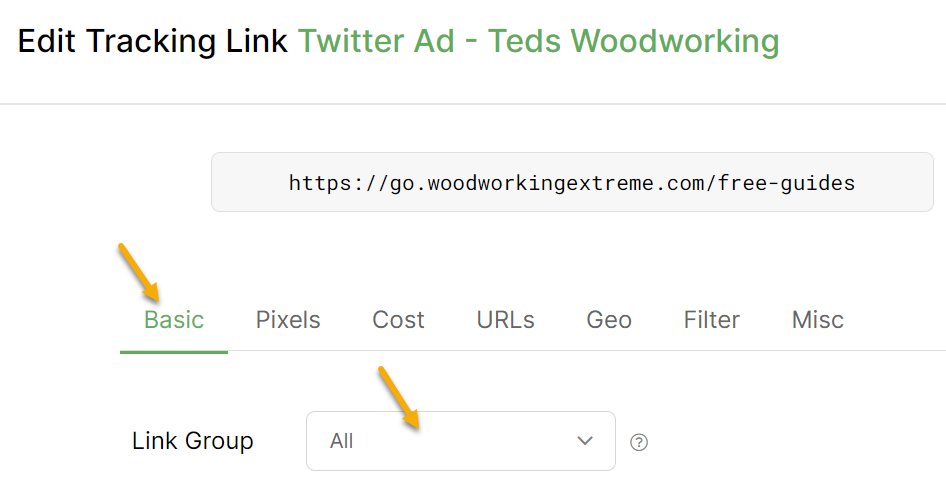946x484 pixels.
Task: Click the "Twitter Ad - Teds Woodworking" title
Action: pyautogui.click(x=538, y=41)
